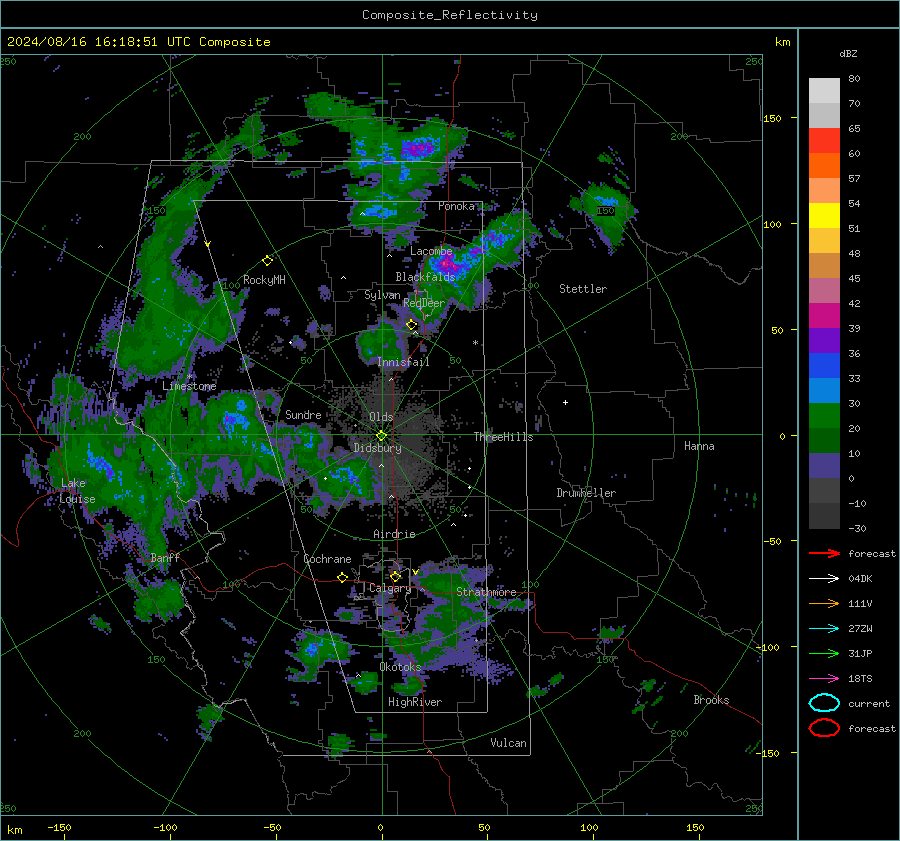Click the yellow diamond marker near RockyMH
Image resolution: width=900 pixels, height=841 pixels.
pyautogui.click(x=267, y=261)
